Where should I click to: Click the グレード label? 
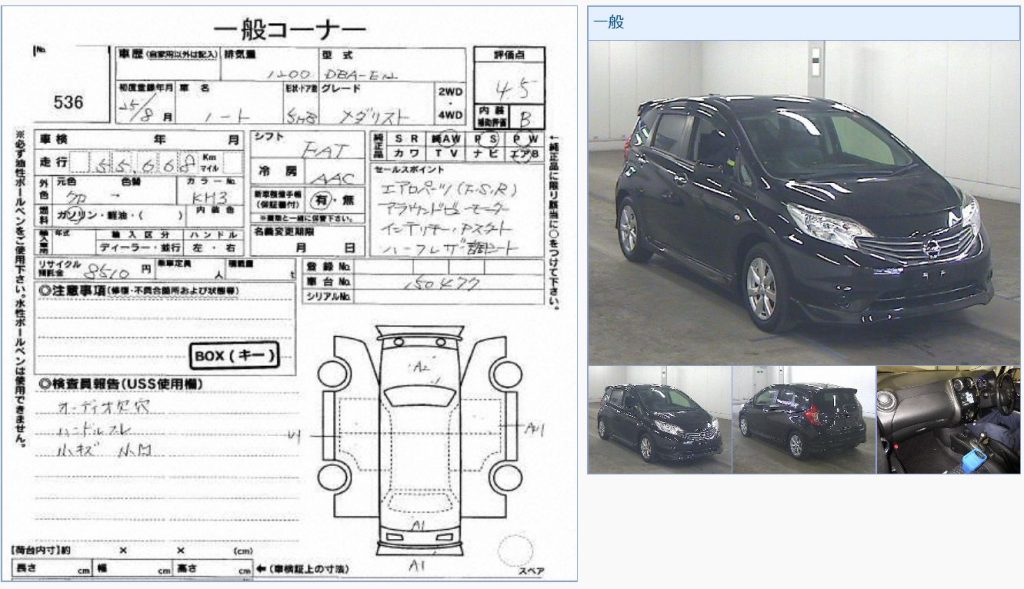[x=342, y=88]
